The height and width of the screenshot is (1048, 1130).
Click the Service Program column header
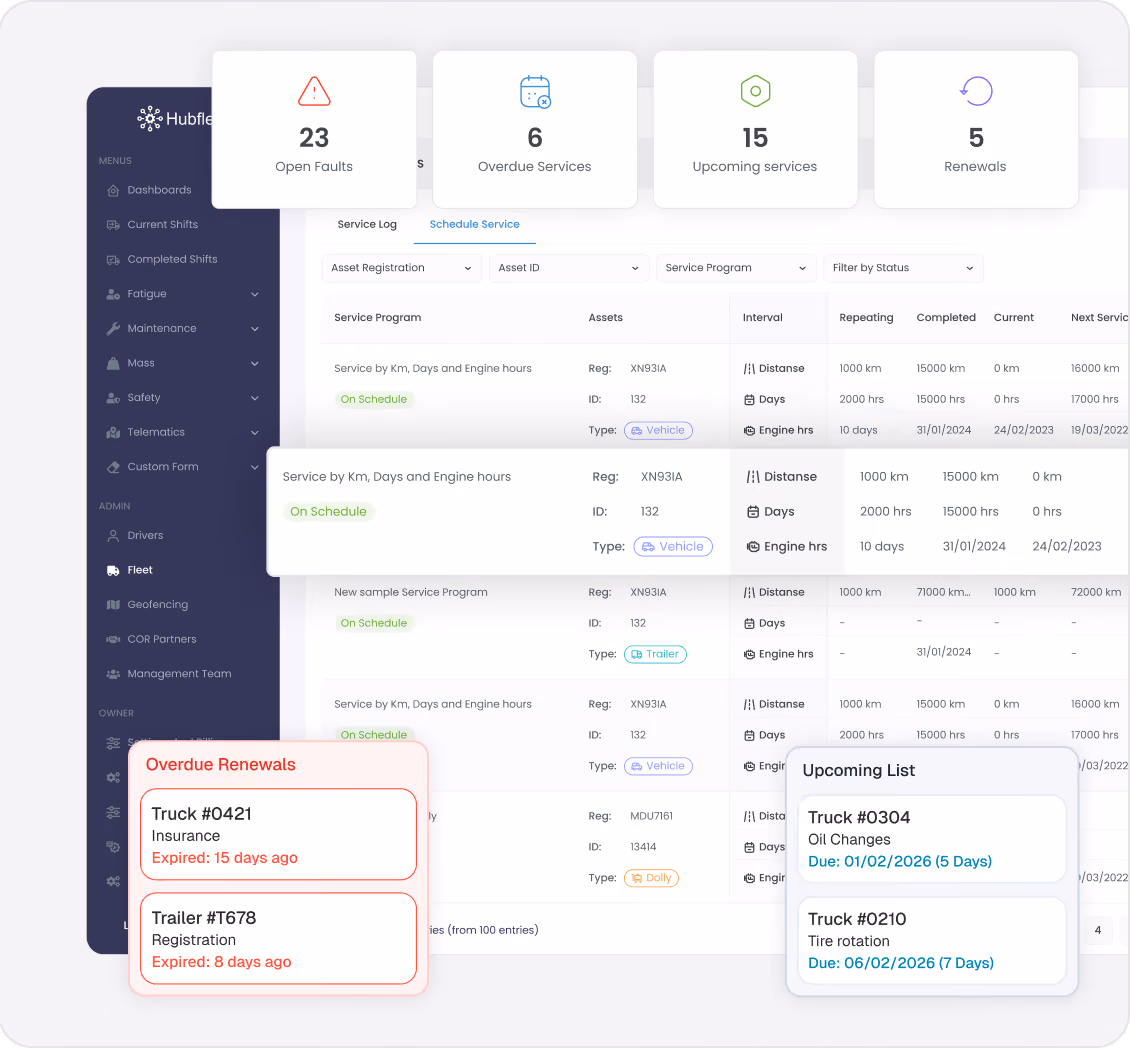378,318
